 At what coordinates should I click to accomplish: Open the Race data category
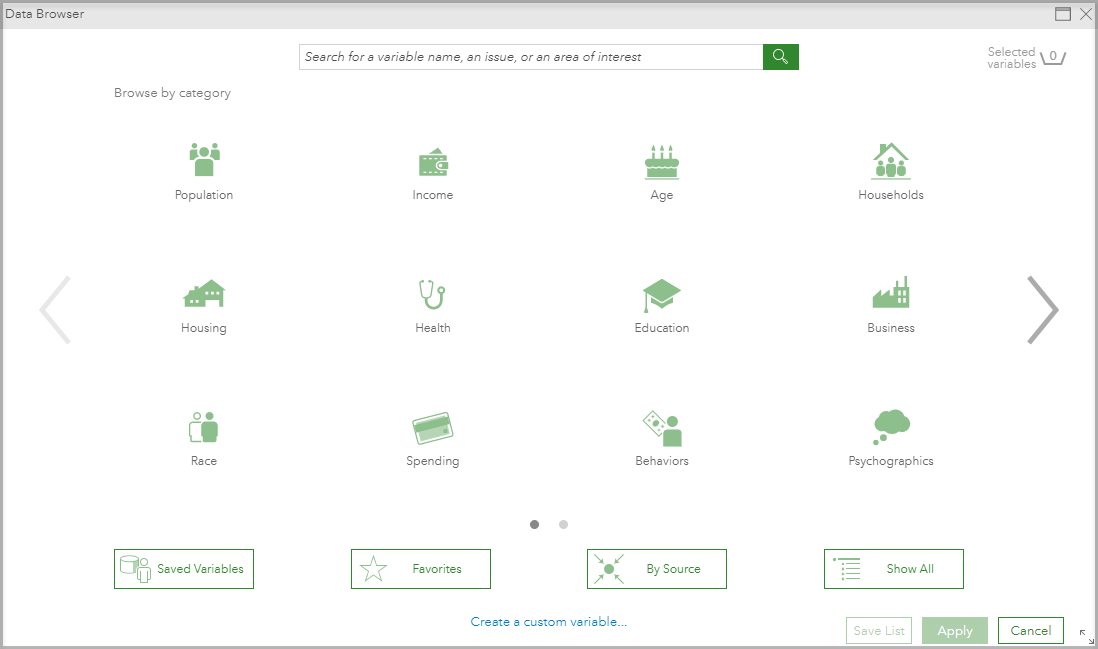pos(203,436)
